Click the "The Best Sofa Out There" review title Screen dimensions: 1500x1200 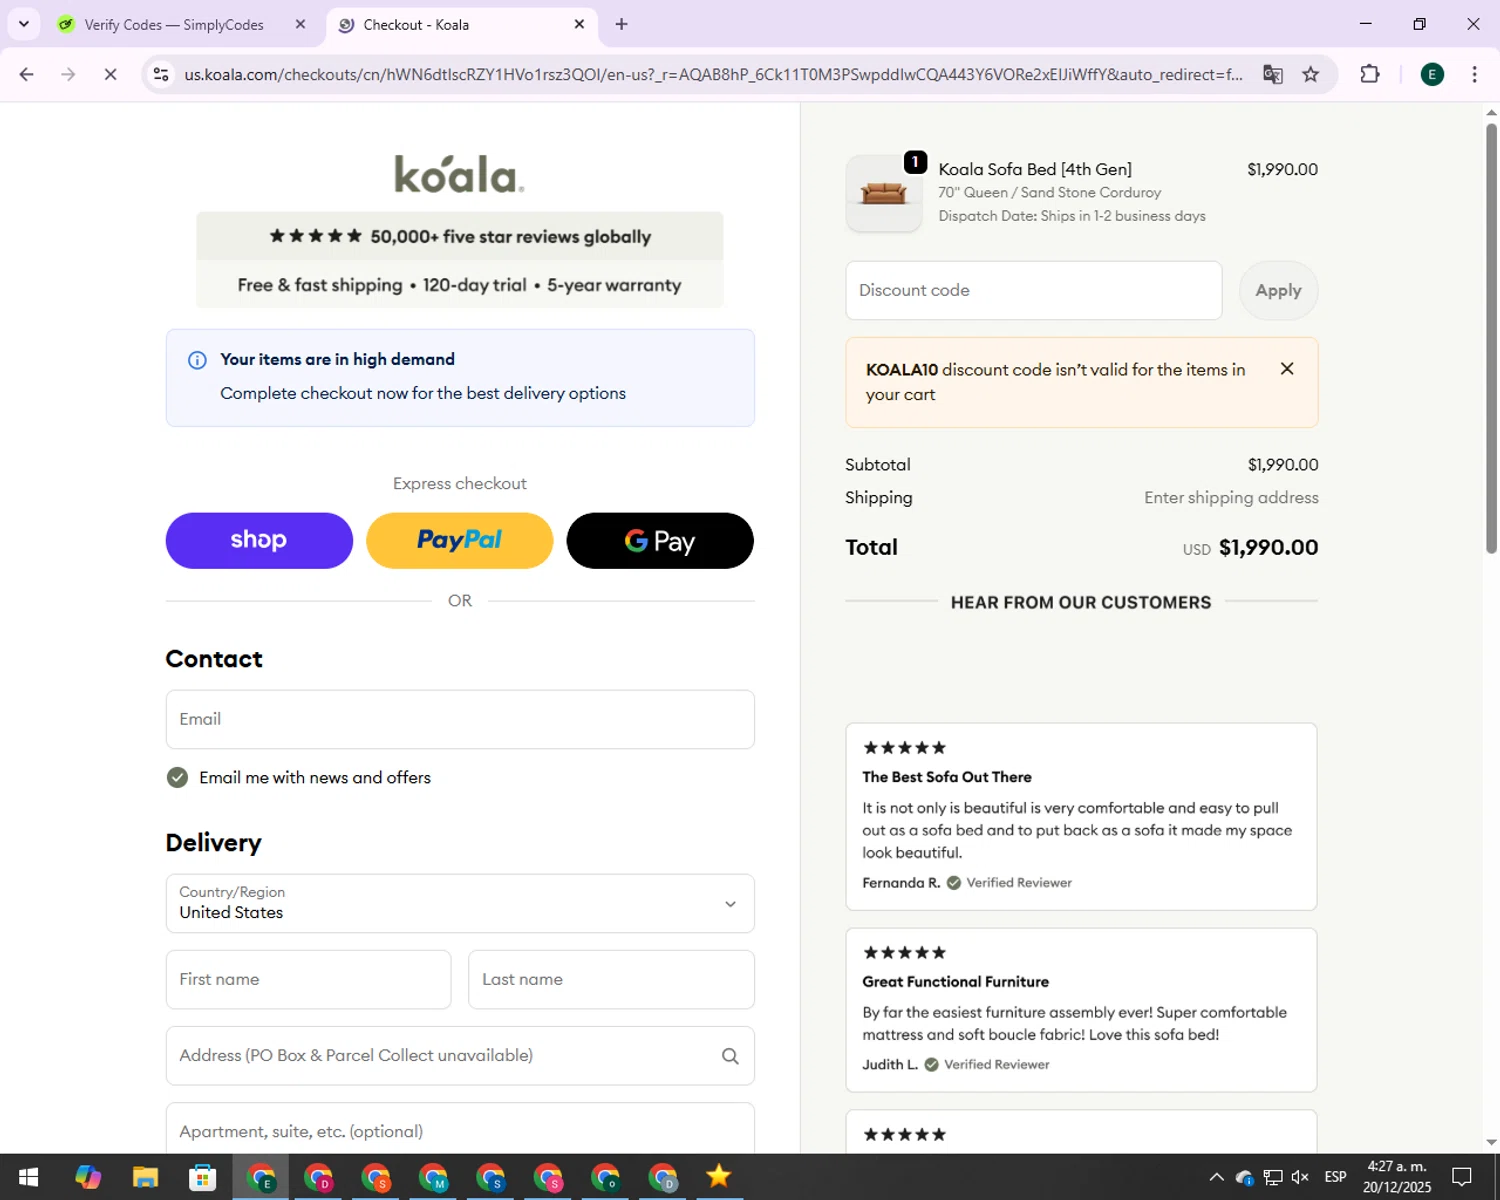tap(946, 777)
